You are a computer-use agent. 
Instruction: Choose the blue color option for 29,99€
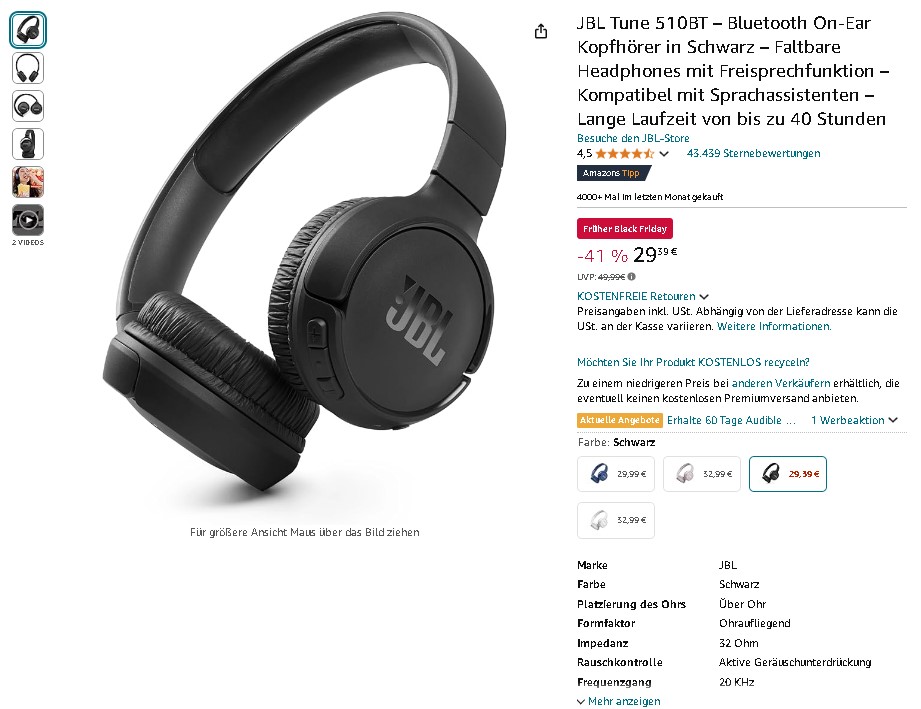click(616, 473)
